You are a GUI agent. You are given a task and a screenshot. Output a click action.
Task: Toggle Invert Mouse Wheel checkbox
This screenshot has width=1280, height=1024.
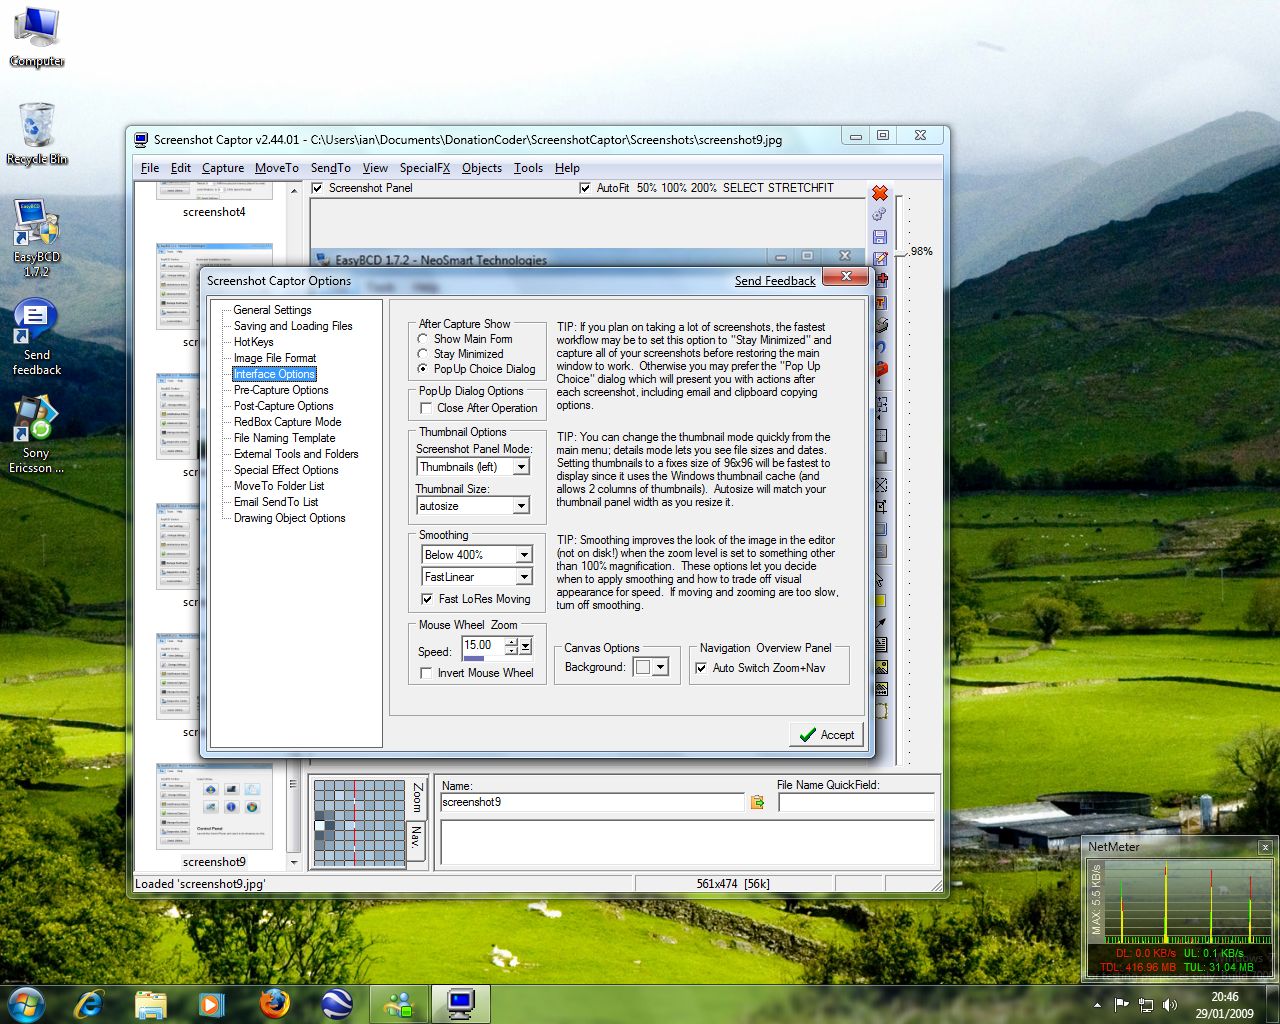click(427, 673)
